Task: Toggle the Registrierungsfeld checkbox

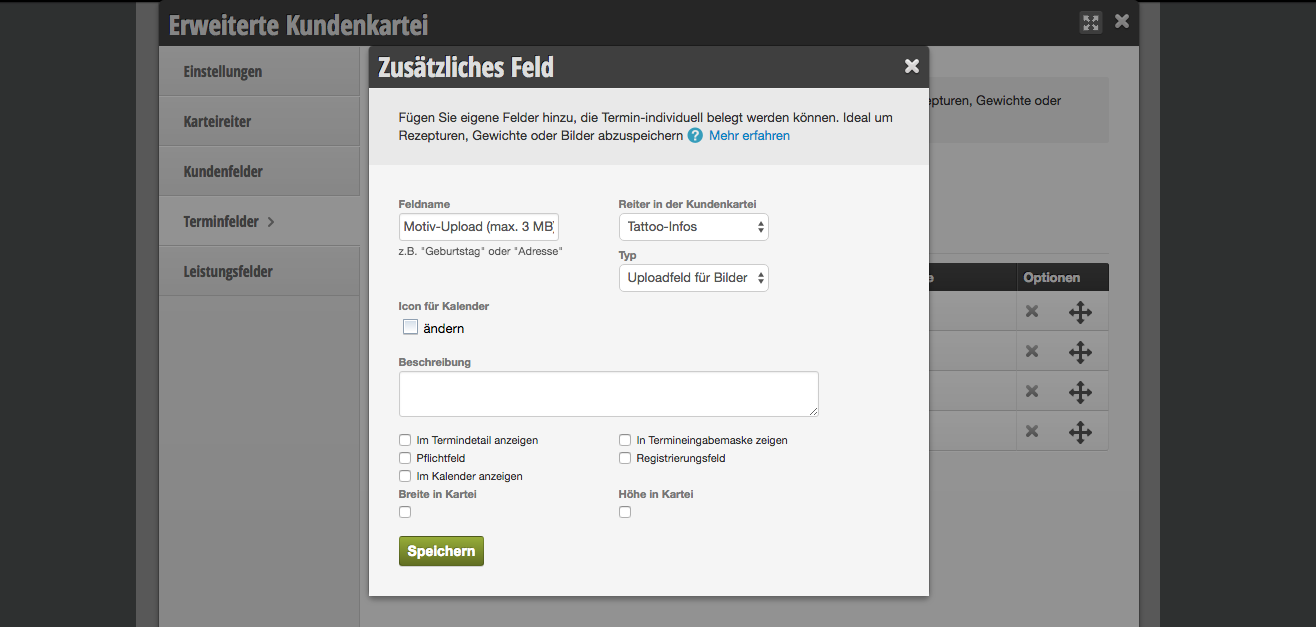Action: [625, 458]
